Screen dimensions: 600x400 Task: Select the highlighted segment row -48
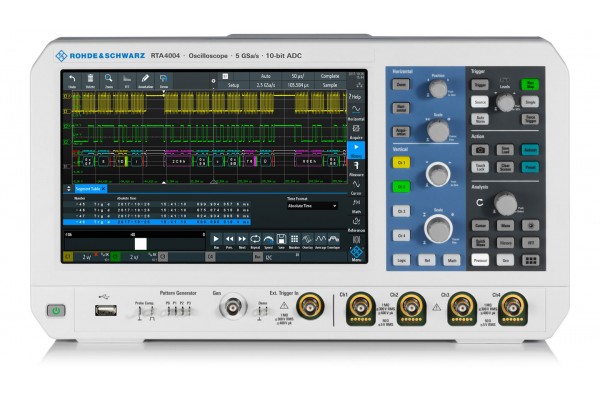157,222
